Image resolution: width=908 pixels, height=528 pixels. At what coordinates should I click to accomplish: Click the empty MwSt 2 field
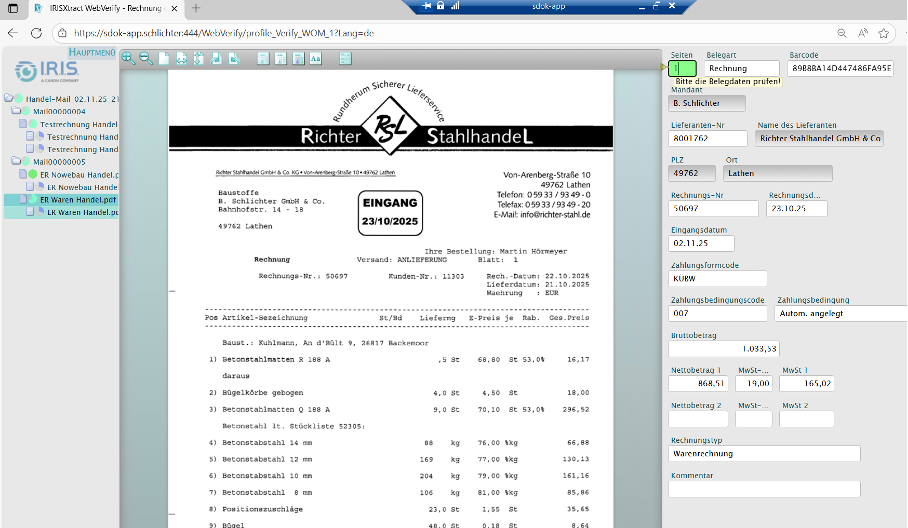pos(807,419)
